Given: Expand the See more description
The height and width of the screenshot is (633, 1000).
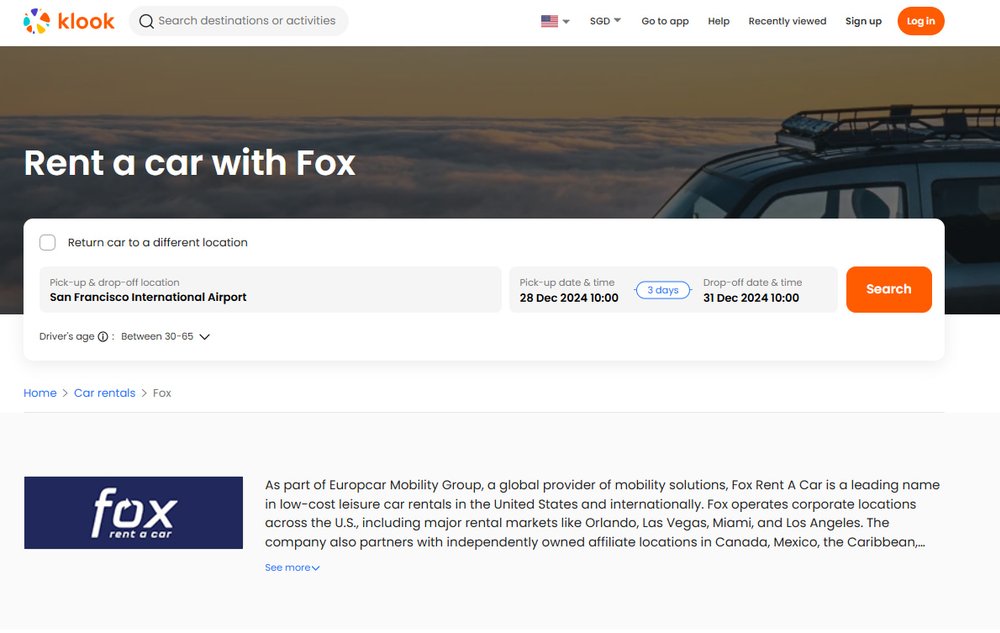Looking at the screenshot, I should [x=292, y=567].
